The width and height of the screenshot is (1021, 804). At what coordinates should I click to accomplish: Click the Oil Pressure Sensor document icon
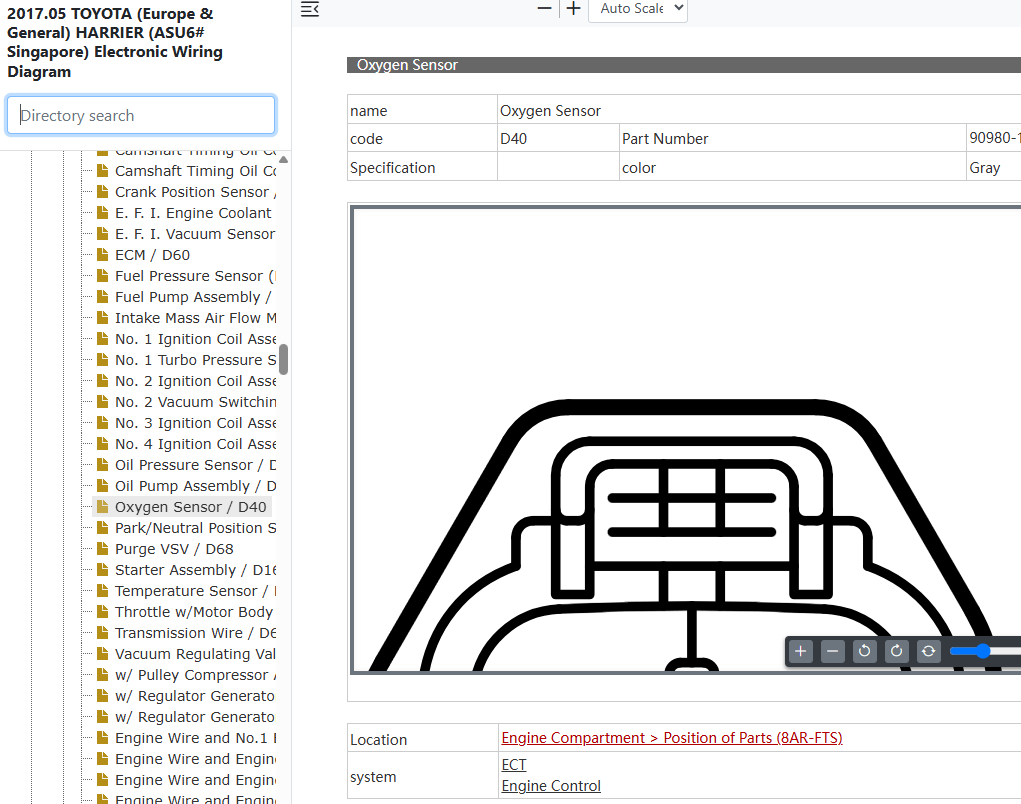[102, 464]
